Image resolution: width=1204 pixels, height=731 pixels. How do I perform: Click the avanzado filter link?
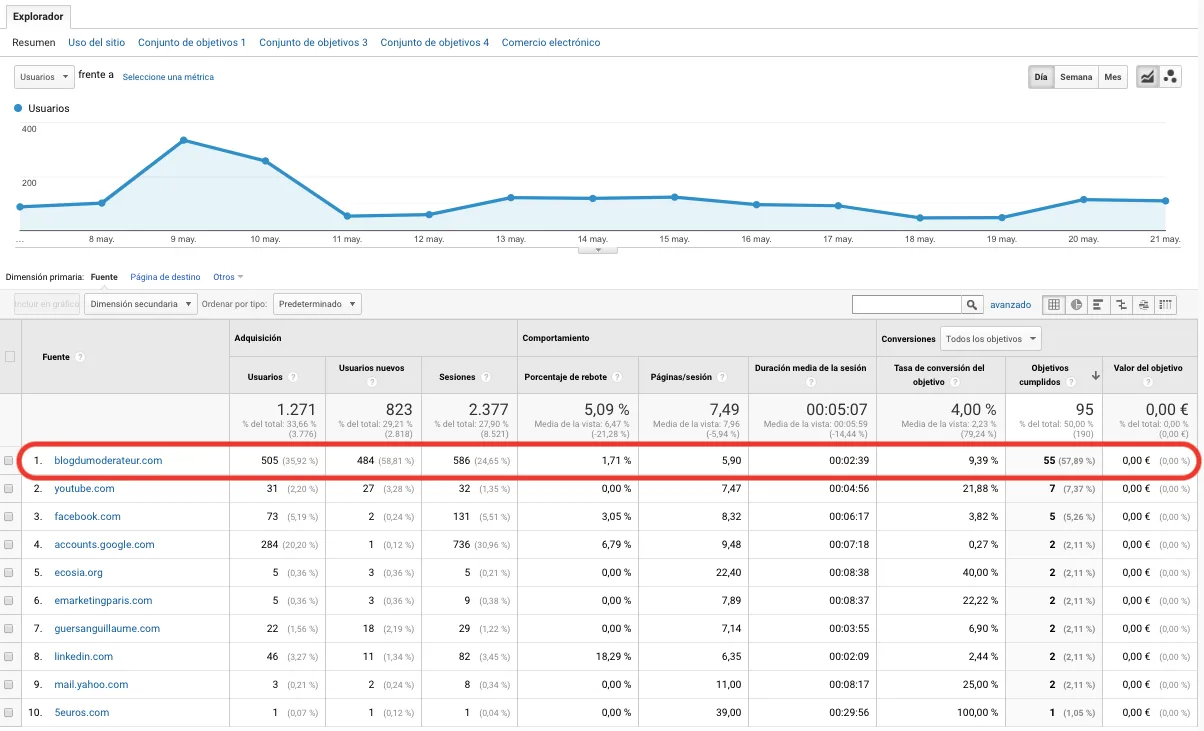point(1010,305)
